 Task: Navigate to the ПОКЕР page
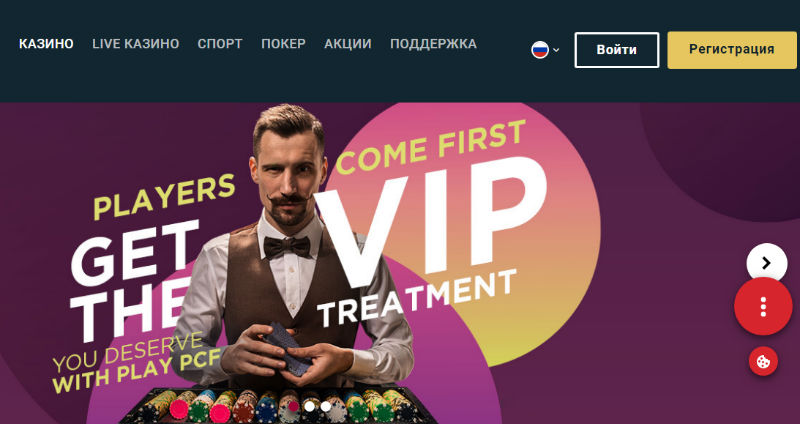[x=284, y=44]
